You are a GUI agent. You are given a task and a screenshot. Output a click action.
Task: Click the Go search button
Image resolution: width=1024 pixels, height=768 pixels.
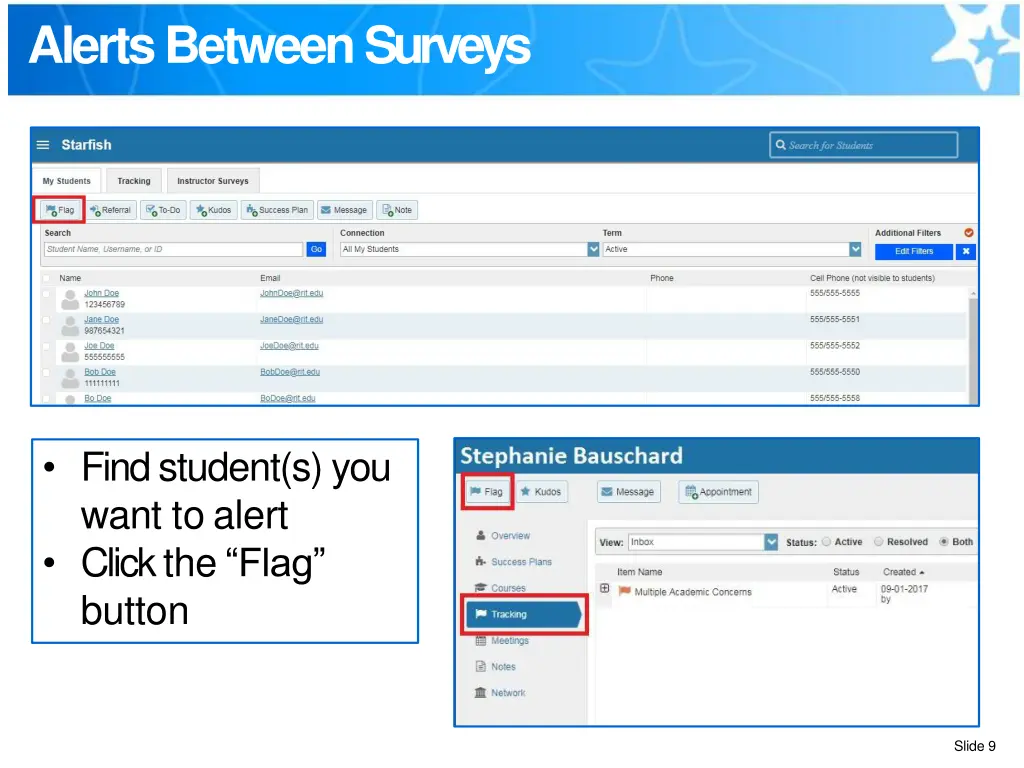click(x=316, y=249)
